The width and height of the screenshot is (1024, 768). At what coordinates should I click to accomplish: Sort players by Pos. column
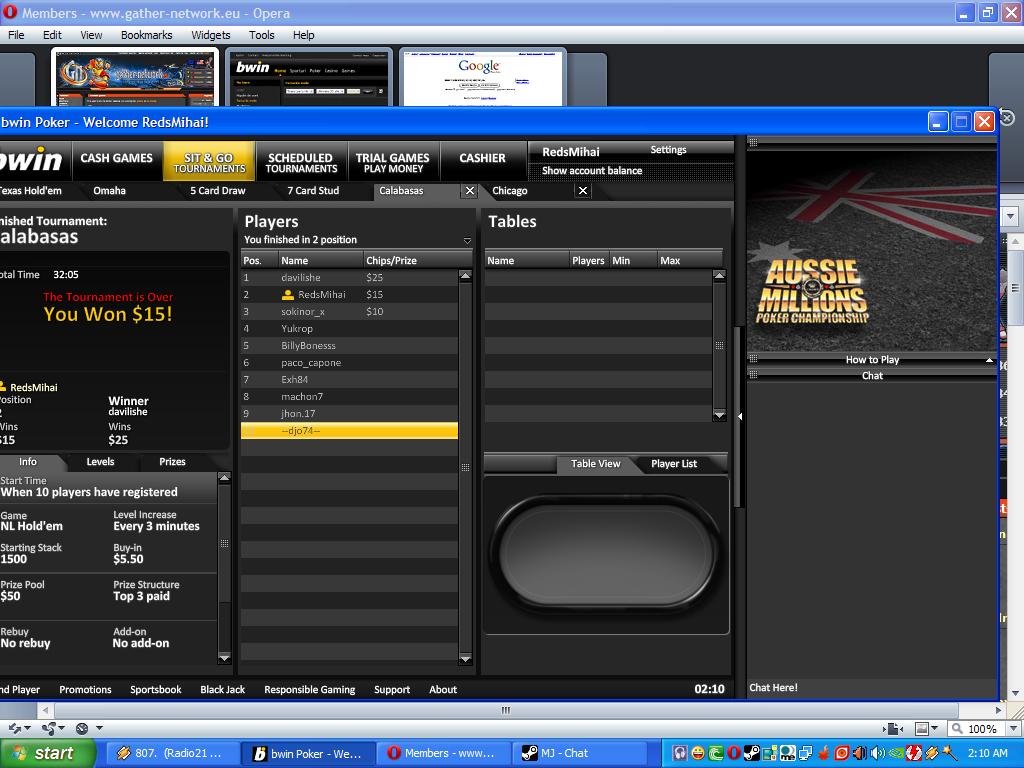[x=259, y=260]
